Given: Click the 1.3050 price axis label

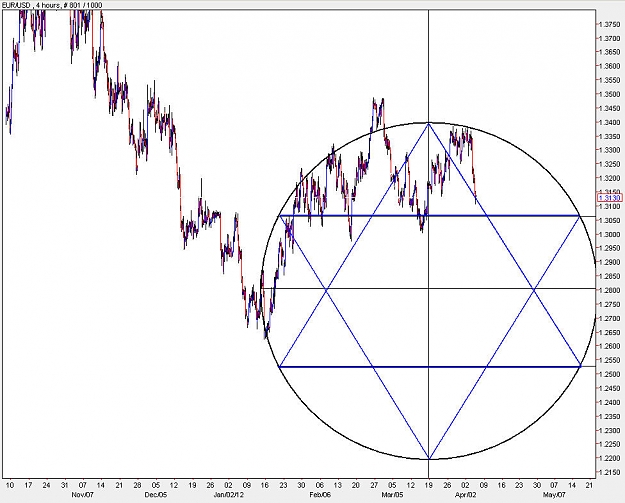Looking at the screenshot, I should (x=610, y=220).
